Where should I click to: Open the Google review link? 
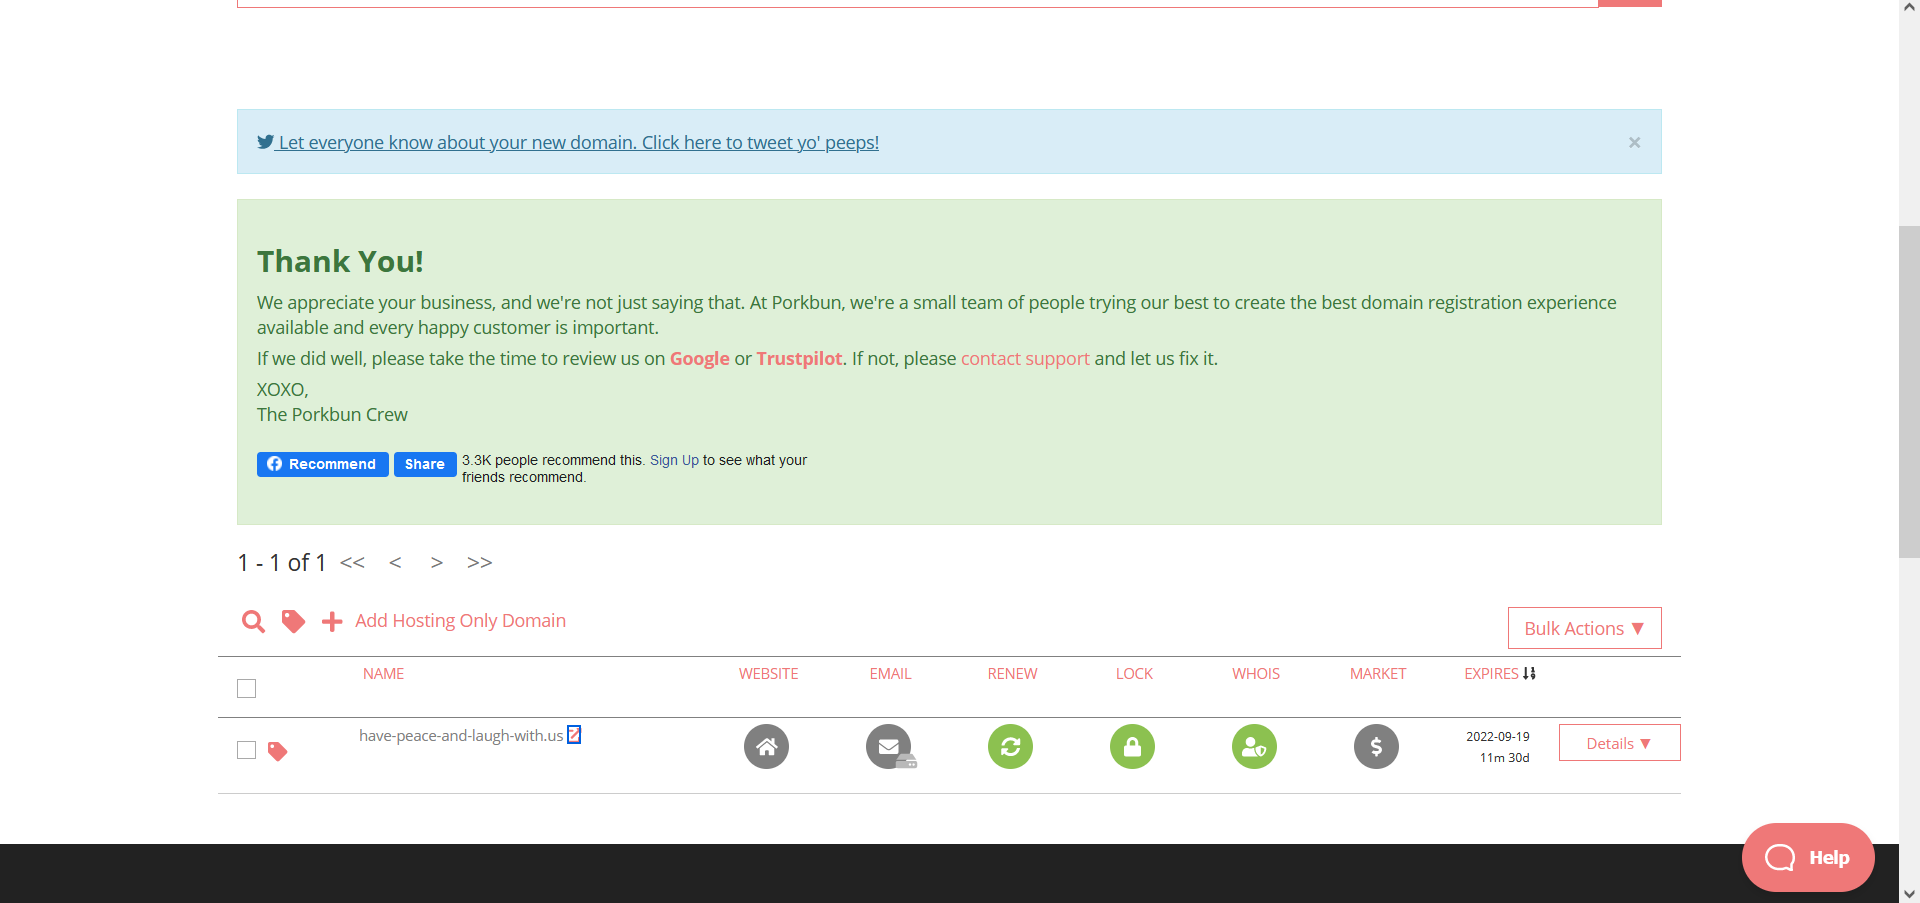pyautogui.click(x=700, y=358)
